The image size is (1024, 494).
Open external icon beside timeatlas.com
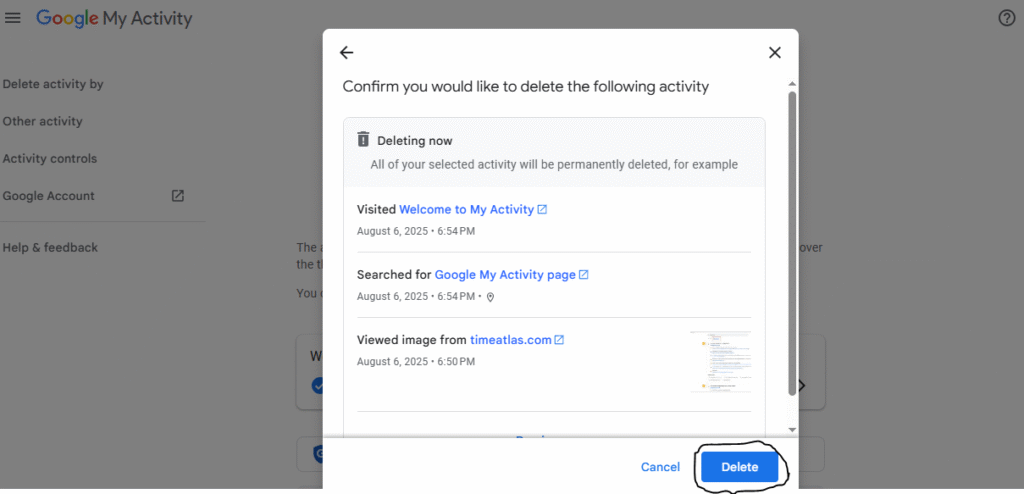point(559,340)
